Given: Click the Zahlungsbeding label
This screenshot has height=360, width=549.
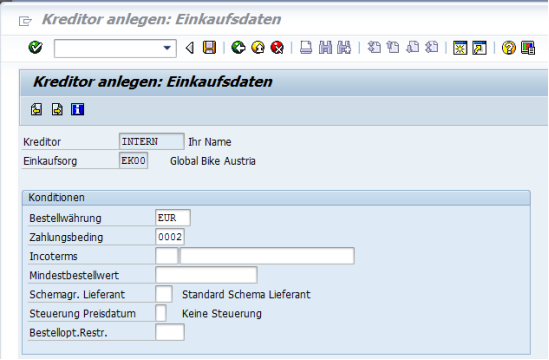Looking at the screenshot, I should click(x=66, y=237).
